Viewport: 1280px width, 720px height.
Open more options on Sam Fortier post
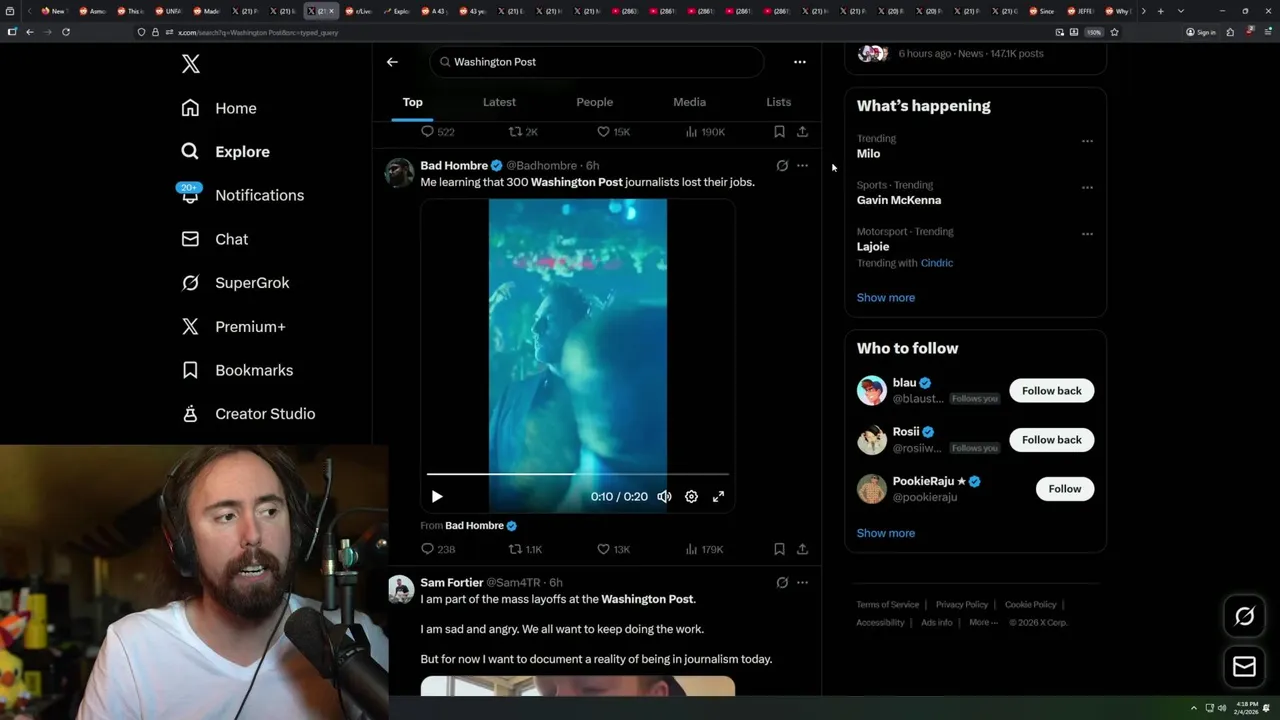(x=802, y=583)
